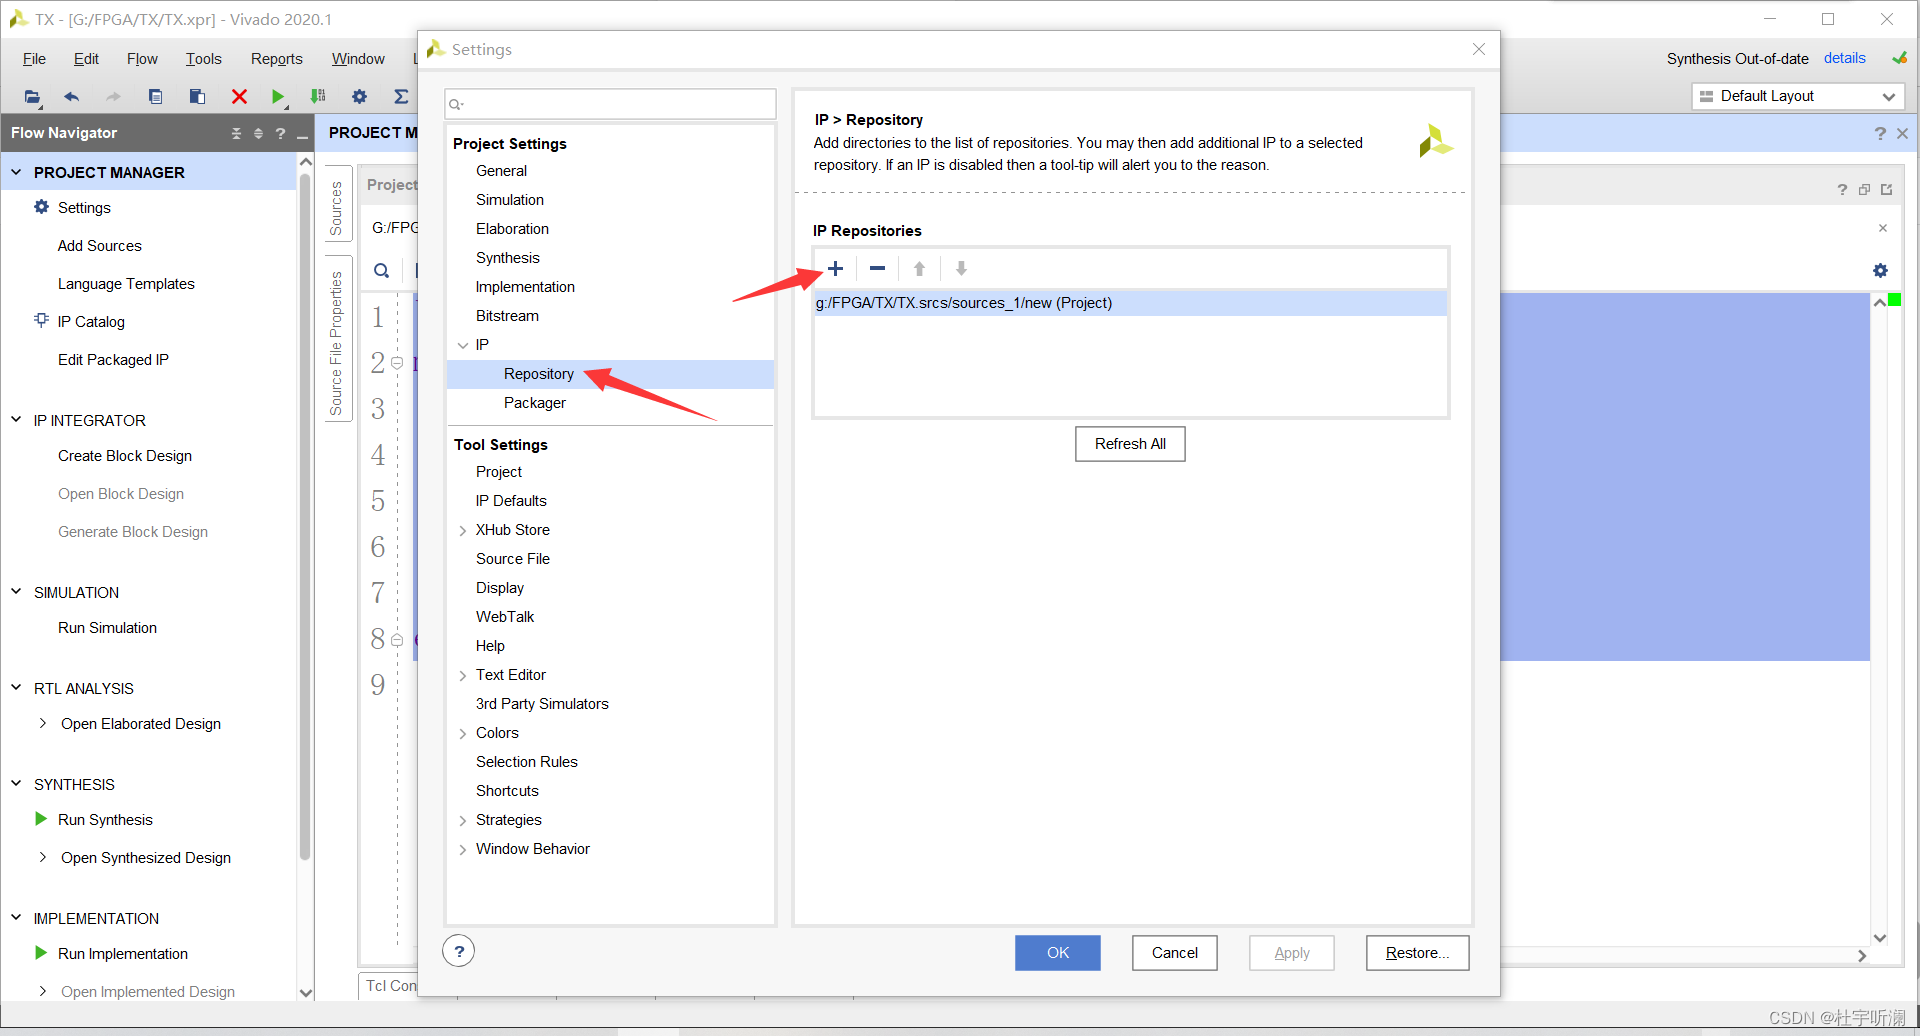Open the Flow menu
This screenshot has height=1036, width=1920.
click(x=142, y=59)
